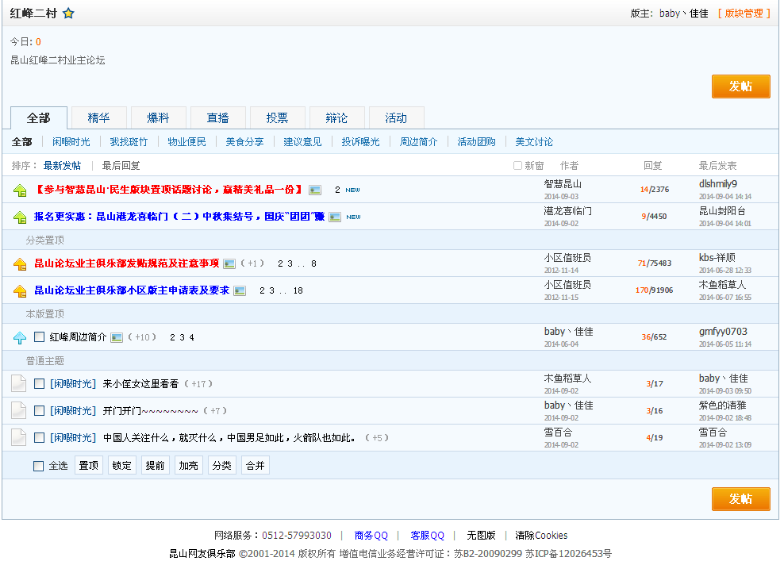Check the 全选 select-all checkbox
The height and width of the screenshot is (564, 780).
tap(39, 466)
